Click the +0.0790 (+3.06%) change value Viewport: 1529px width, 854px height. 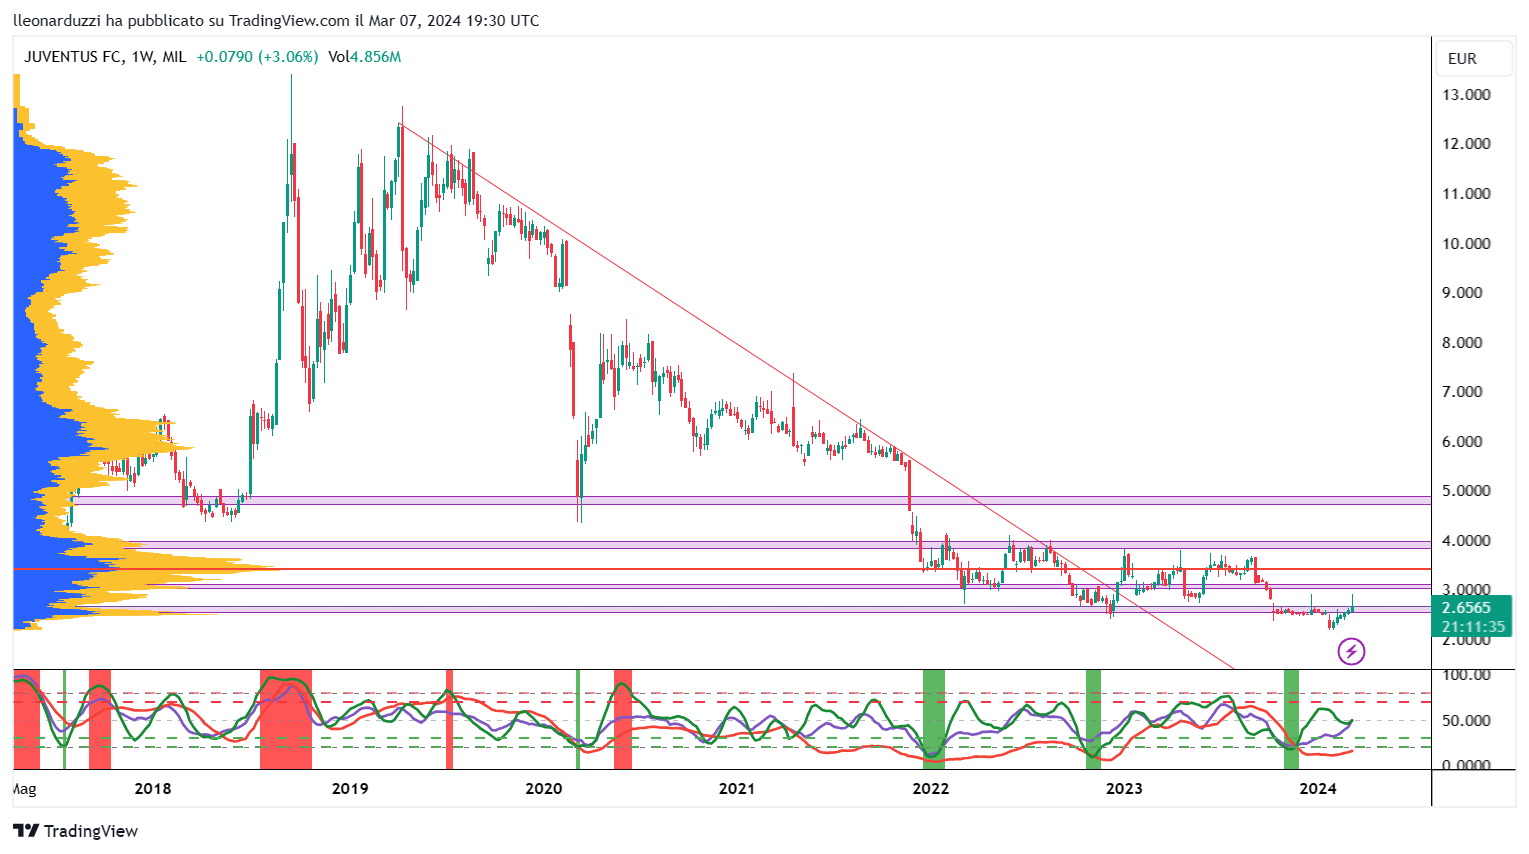[257, 57]
